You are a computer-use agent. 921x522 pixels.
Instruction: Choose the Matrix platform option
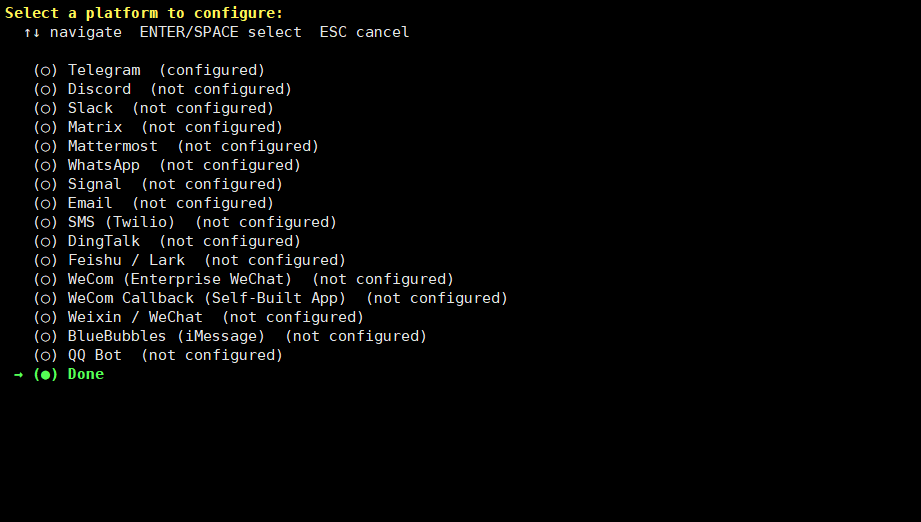[x=95, y=127]
